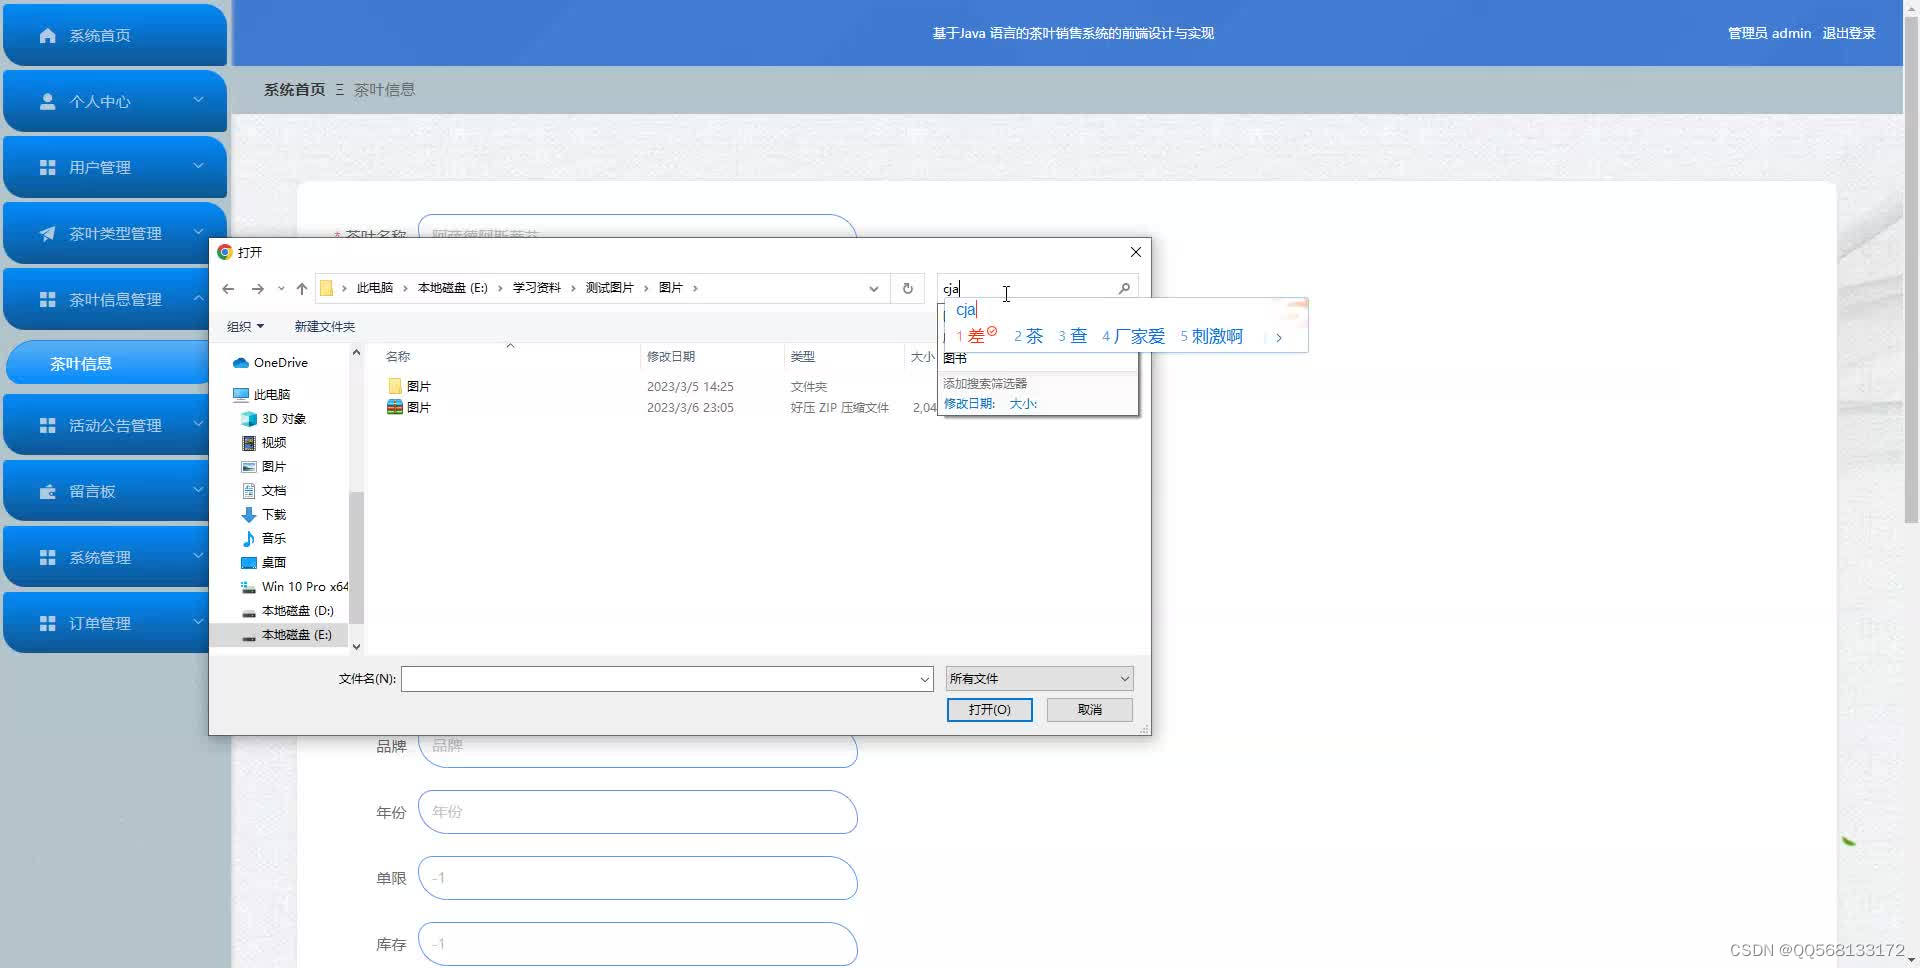The image size is (1920, 968).
Task: Open OneDrive in navigation pane
Action: pyautogui.click(x=270, y=362)
